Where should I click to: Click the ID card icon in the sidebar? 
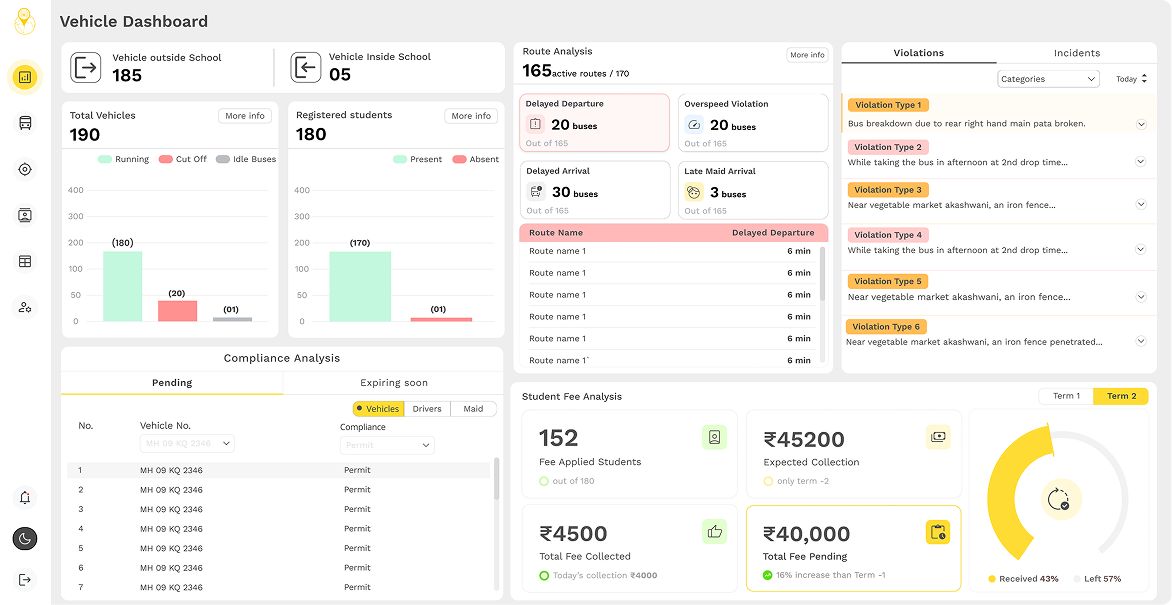pyautogui.click(x=25, y=215)
